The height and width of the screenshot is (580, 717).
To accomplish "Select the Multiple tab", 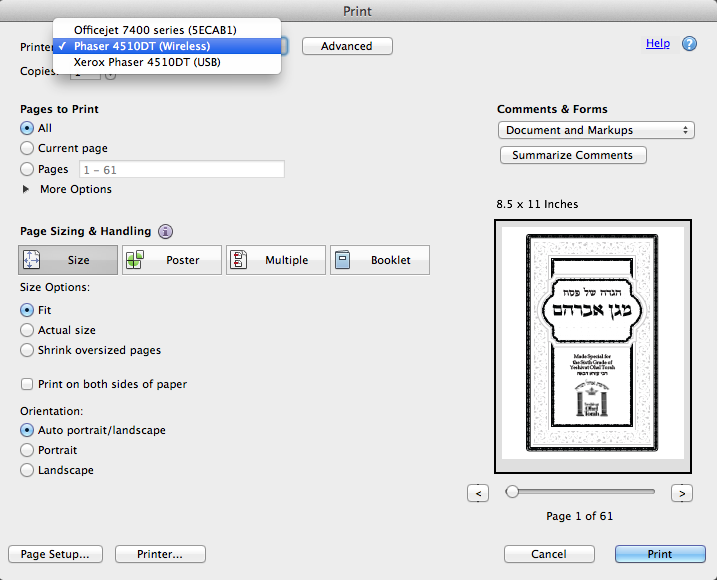I will [276, 260].
